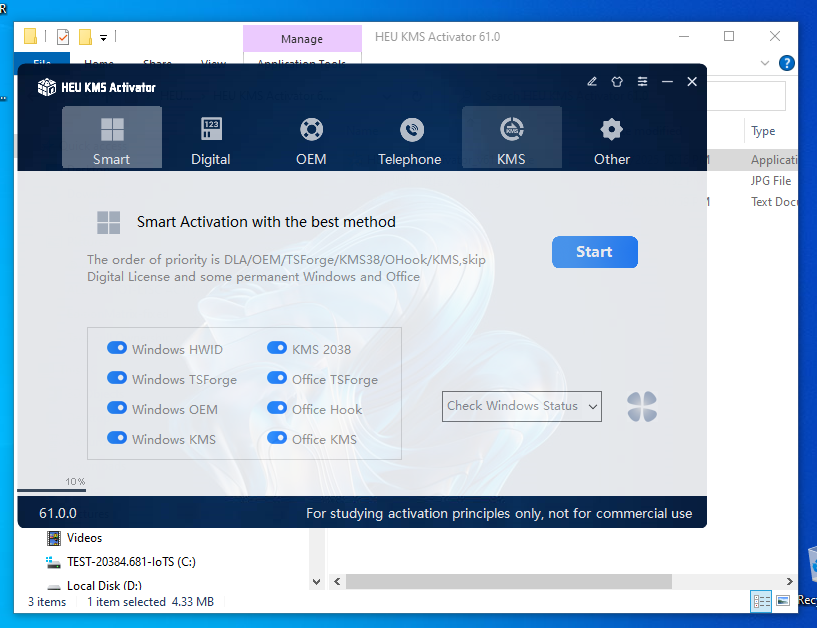
Task: Disable the Windows OEM switch
Action: click(x=117, y=408)
